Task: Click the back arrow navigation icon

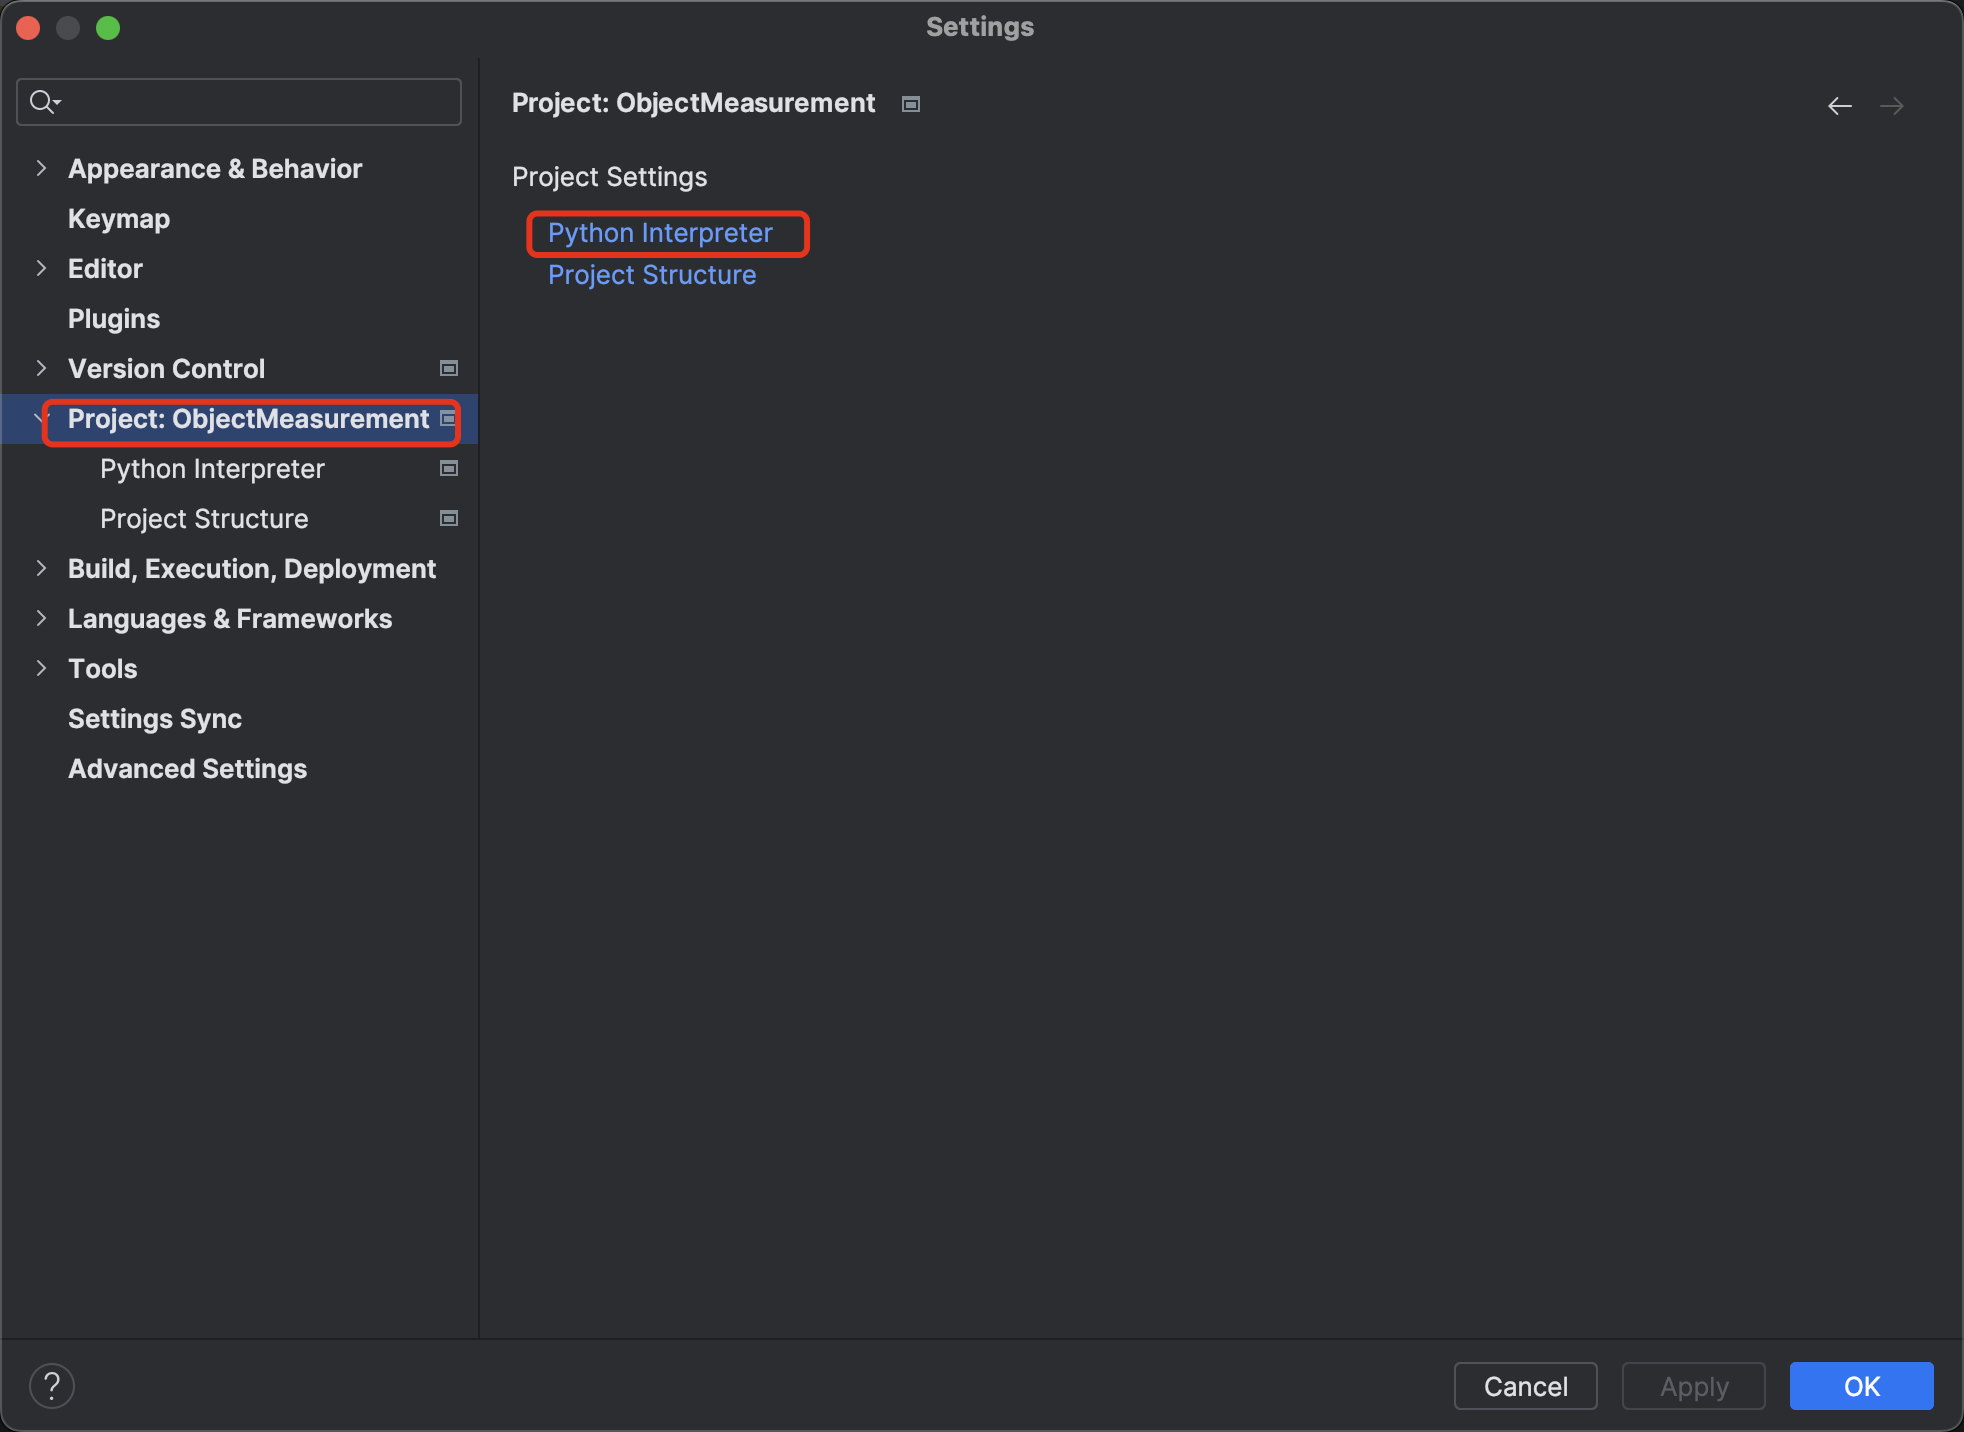Action: 1839,106
